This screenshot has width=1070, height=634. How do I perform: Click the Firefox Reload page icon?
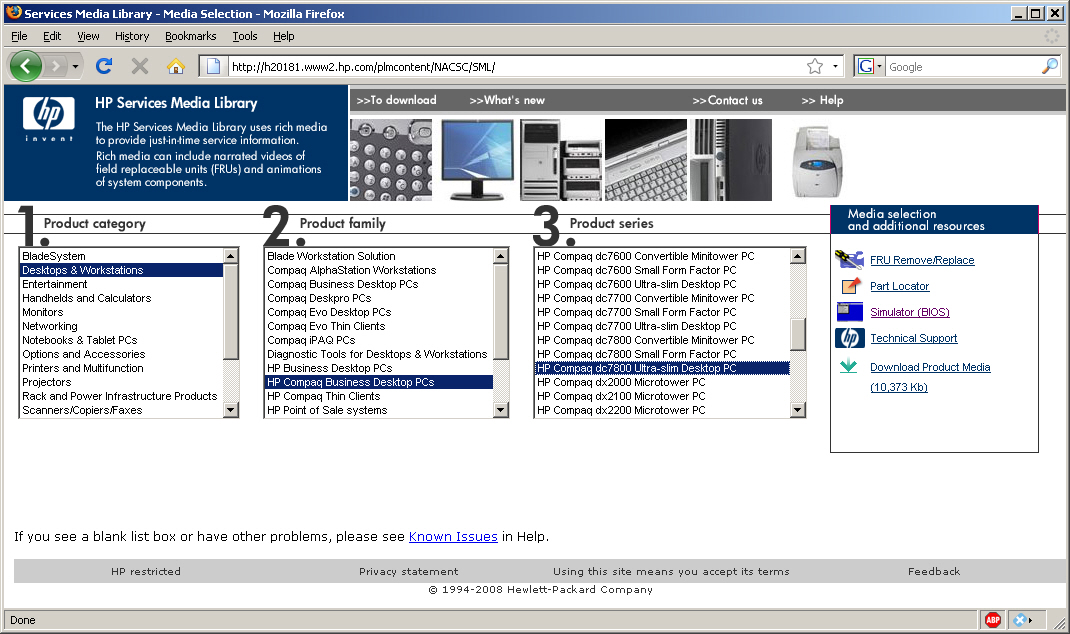pyautogui.click(x=104, y=67)
